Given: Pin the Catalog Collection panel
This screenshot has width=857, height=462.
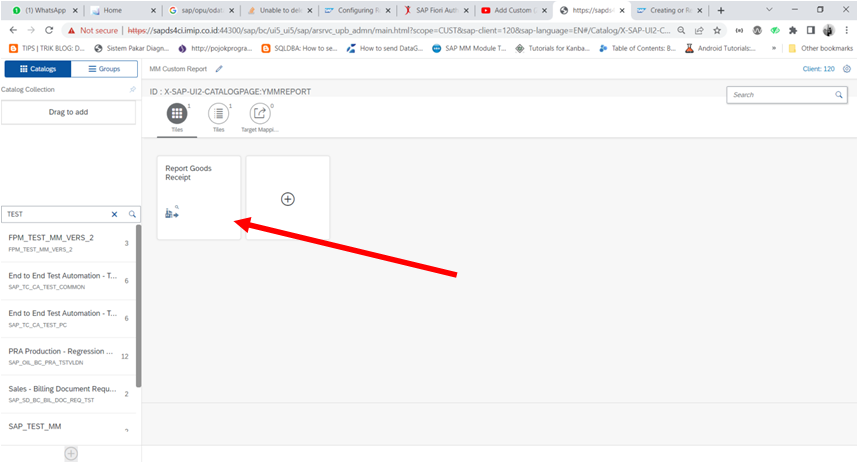Looking at the screenshot, I should pyautogui.click(x=132, y=89).
